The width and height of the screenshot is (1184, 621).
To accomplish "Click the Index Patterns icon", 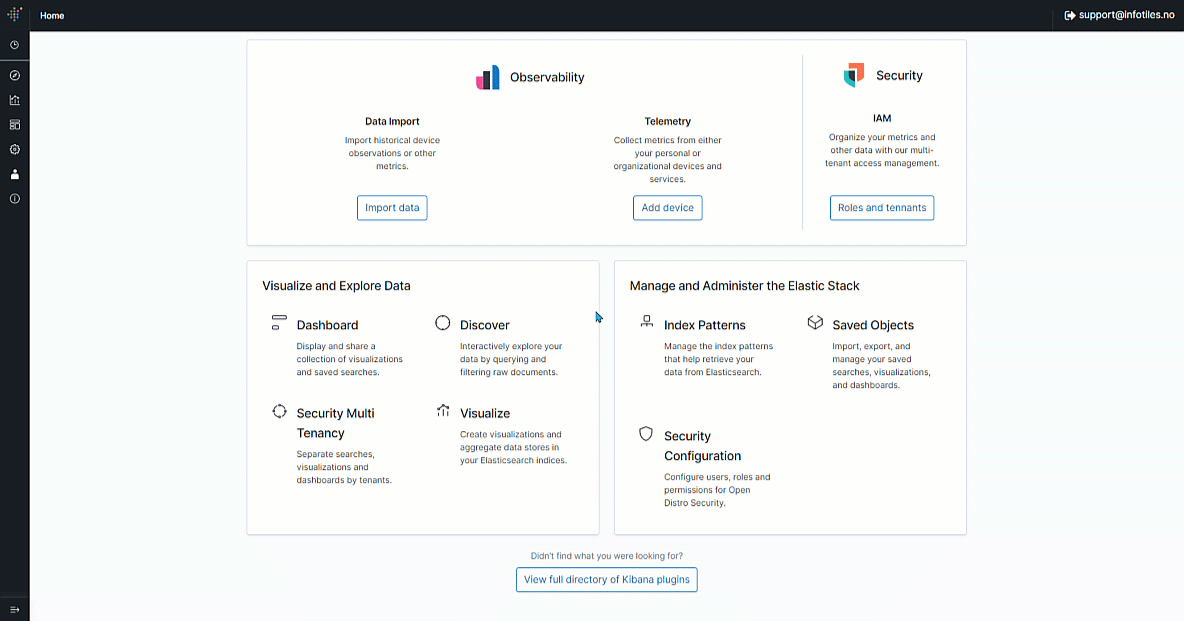I will coord(646,322).
